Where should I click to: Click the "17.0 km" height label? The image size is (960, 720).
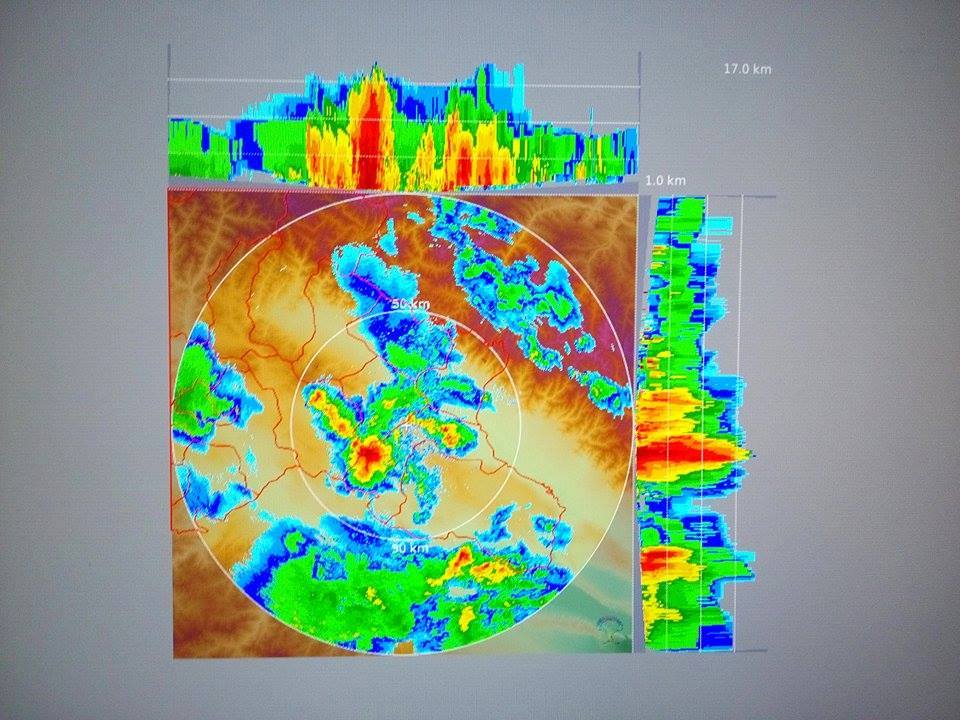click(x=747, y=69)
